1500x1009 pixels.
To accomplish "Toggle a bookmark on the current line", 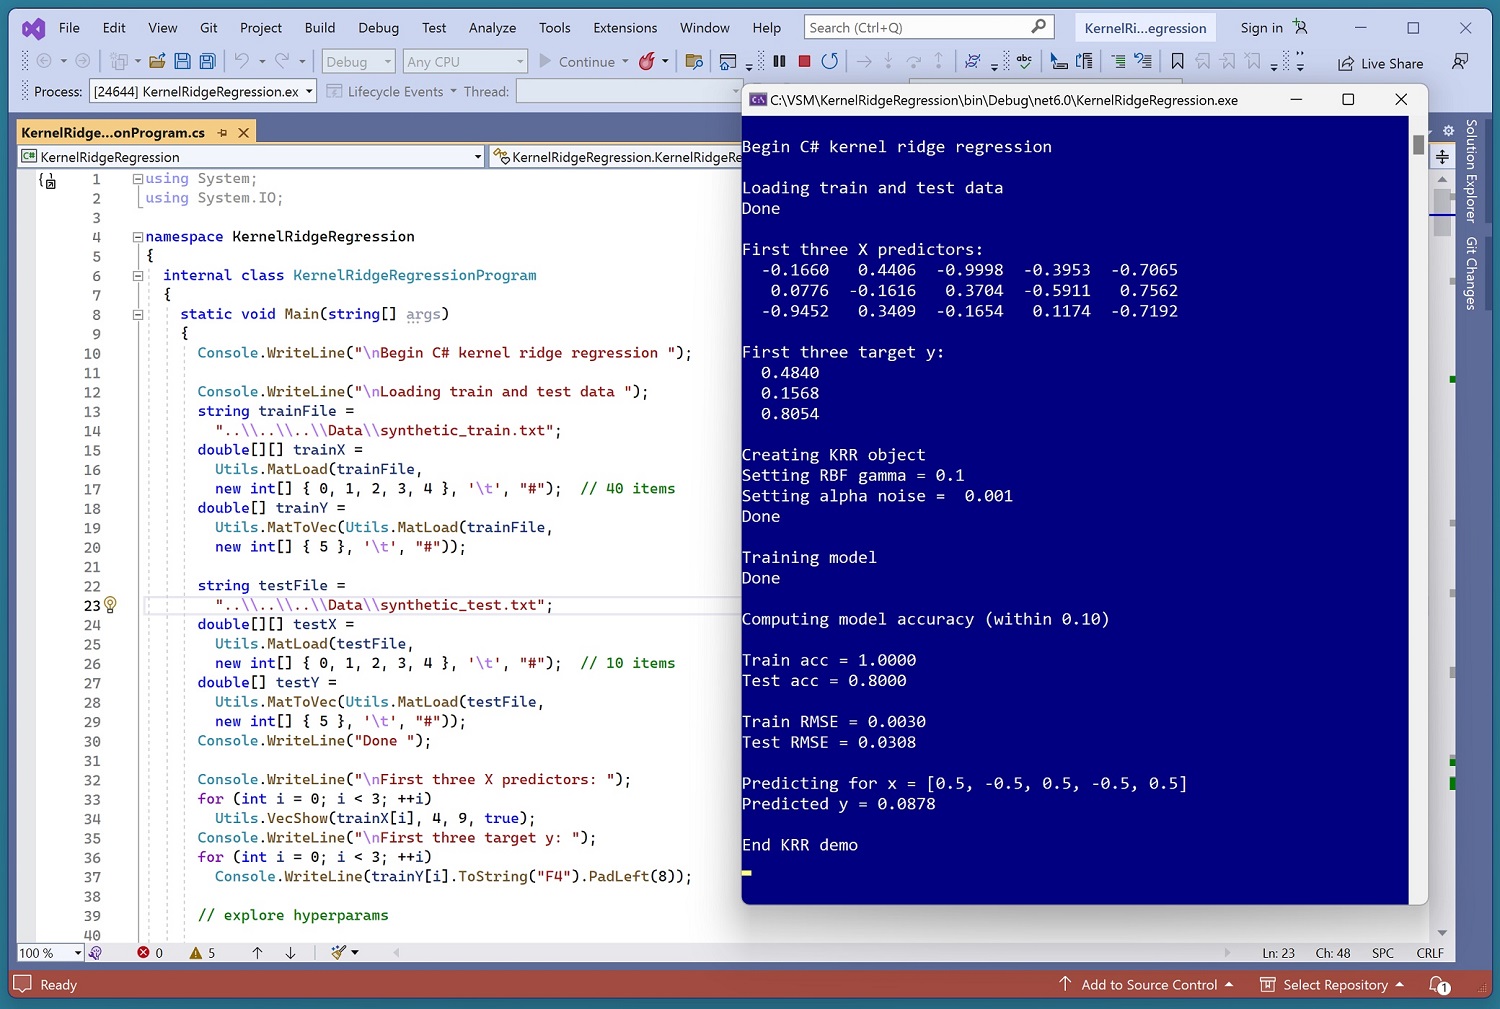I will [x=1177, y=62].
